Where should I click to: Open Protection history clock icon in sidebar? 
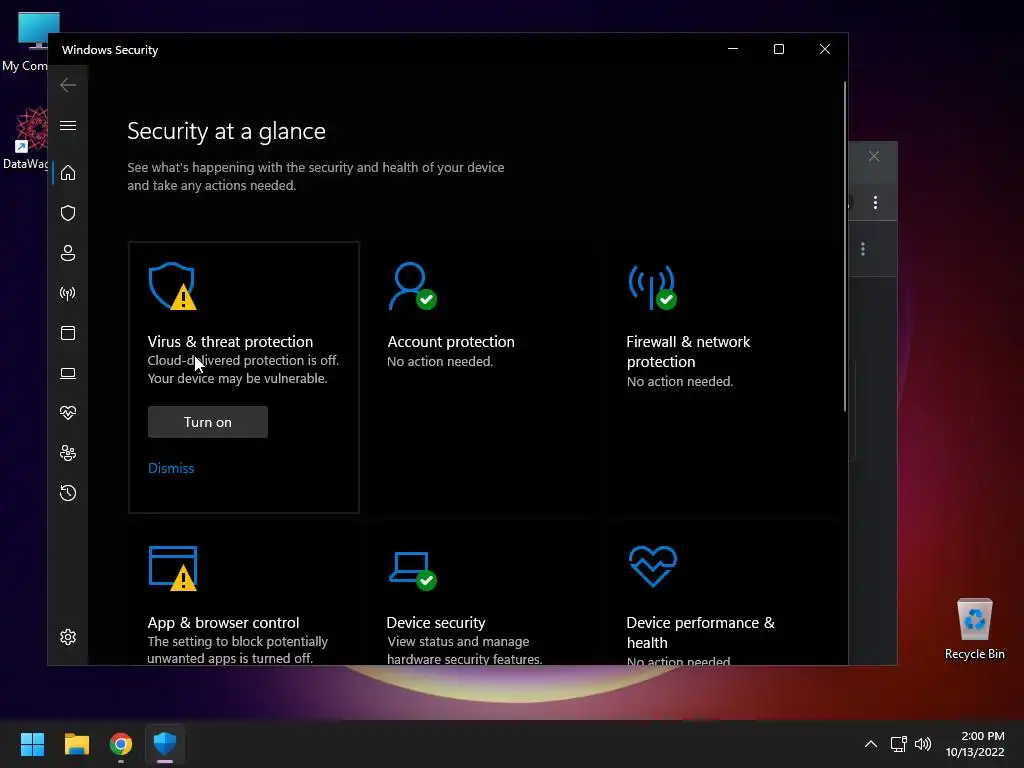tap(68, 493)
